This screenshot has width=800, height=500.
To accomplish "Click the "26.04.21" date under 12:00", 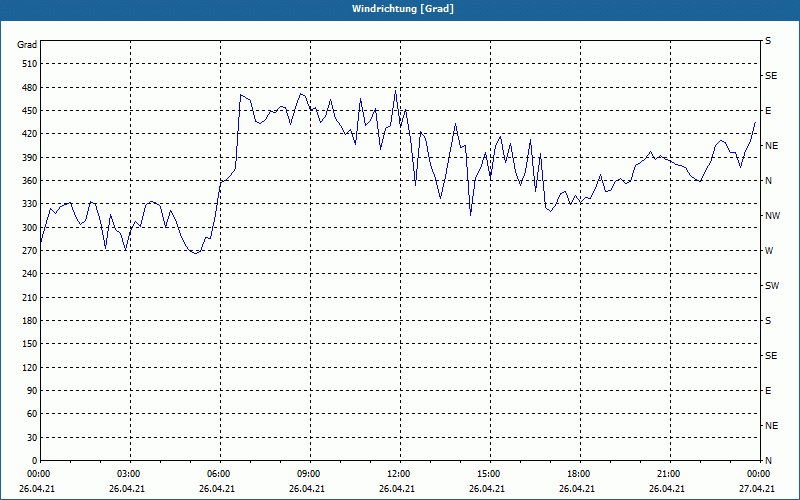I will [x=397, y=489].
